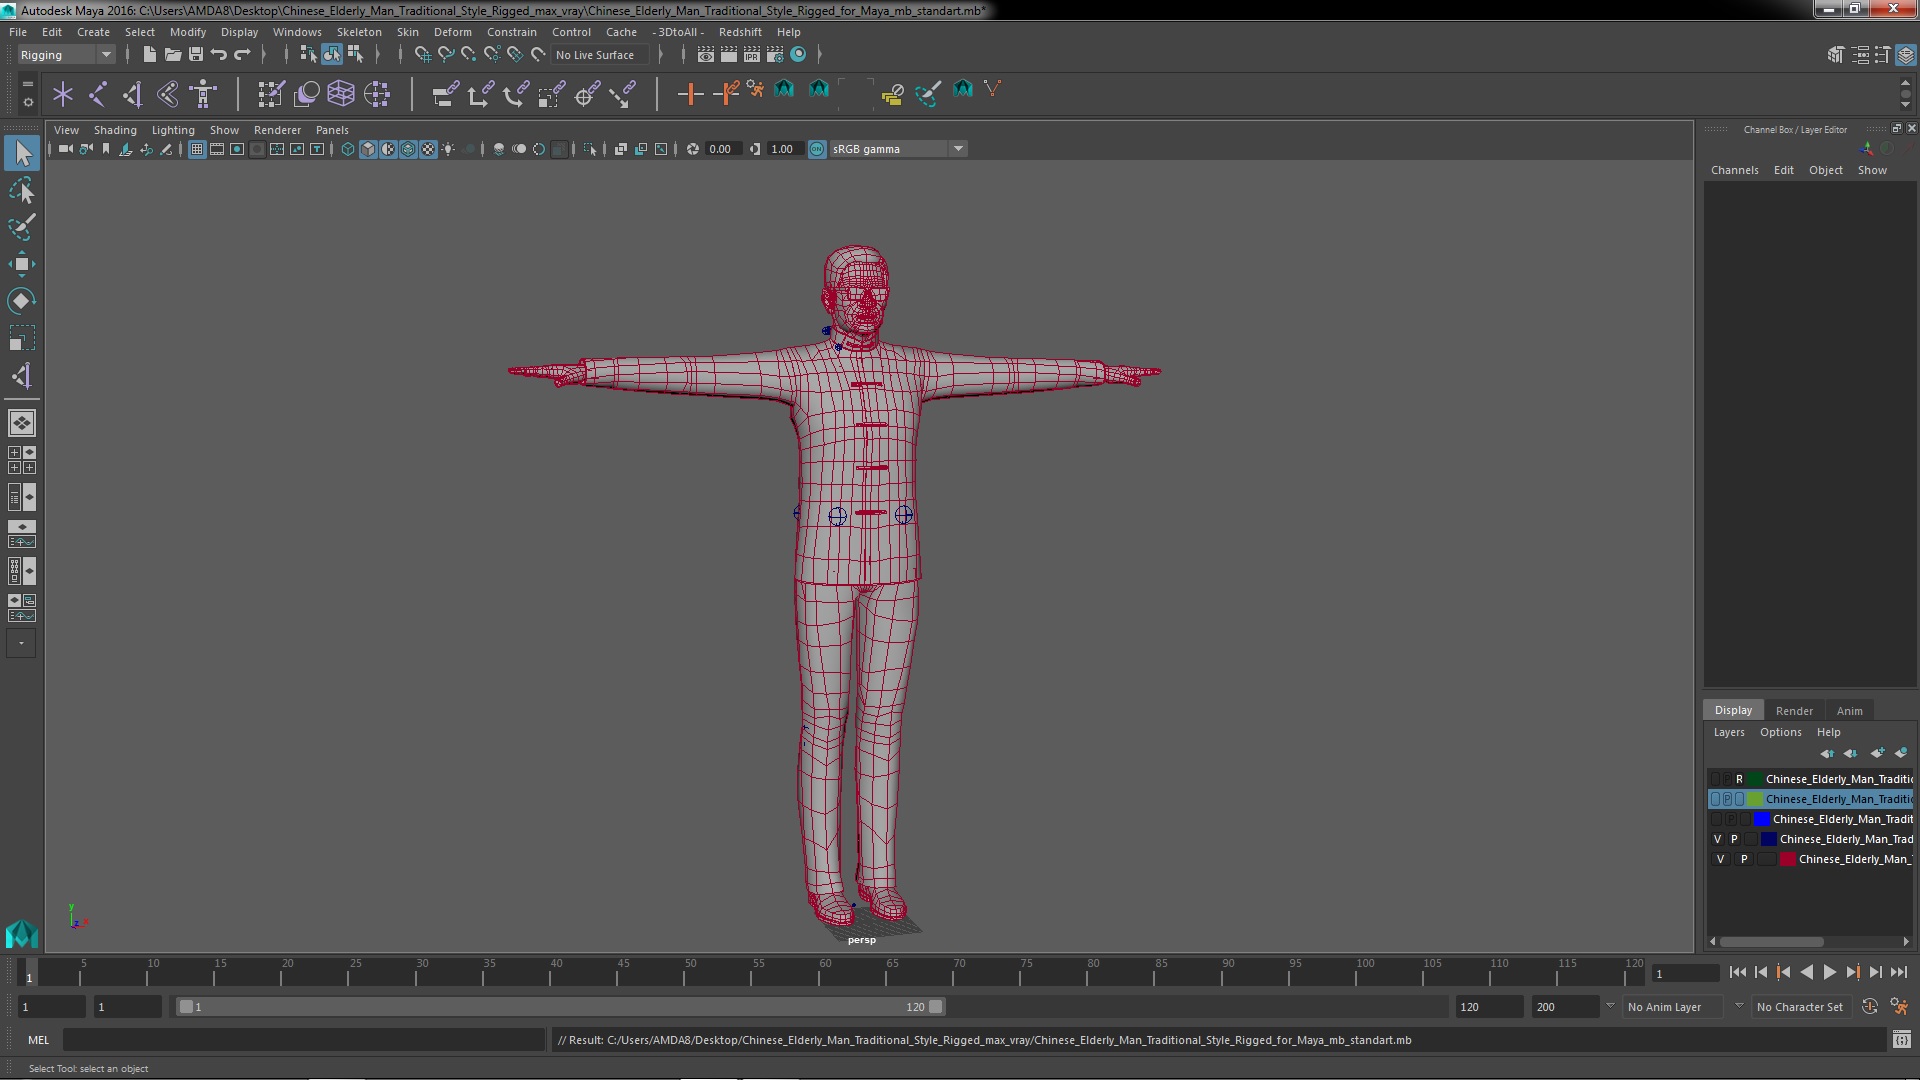
Task: Click Move layer up icon
Action: click(x=1827, y=753)
